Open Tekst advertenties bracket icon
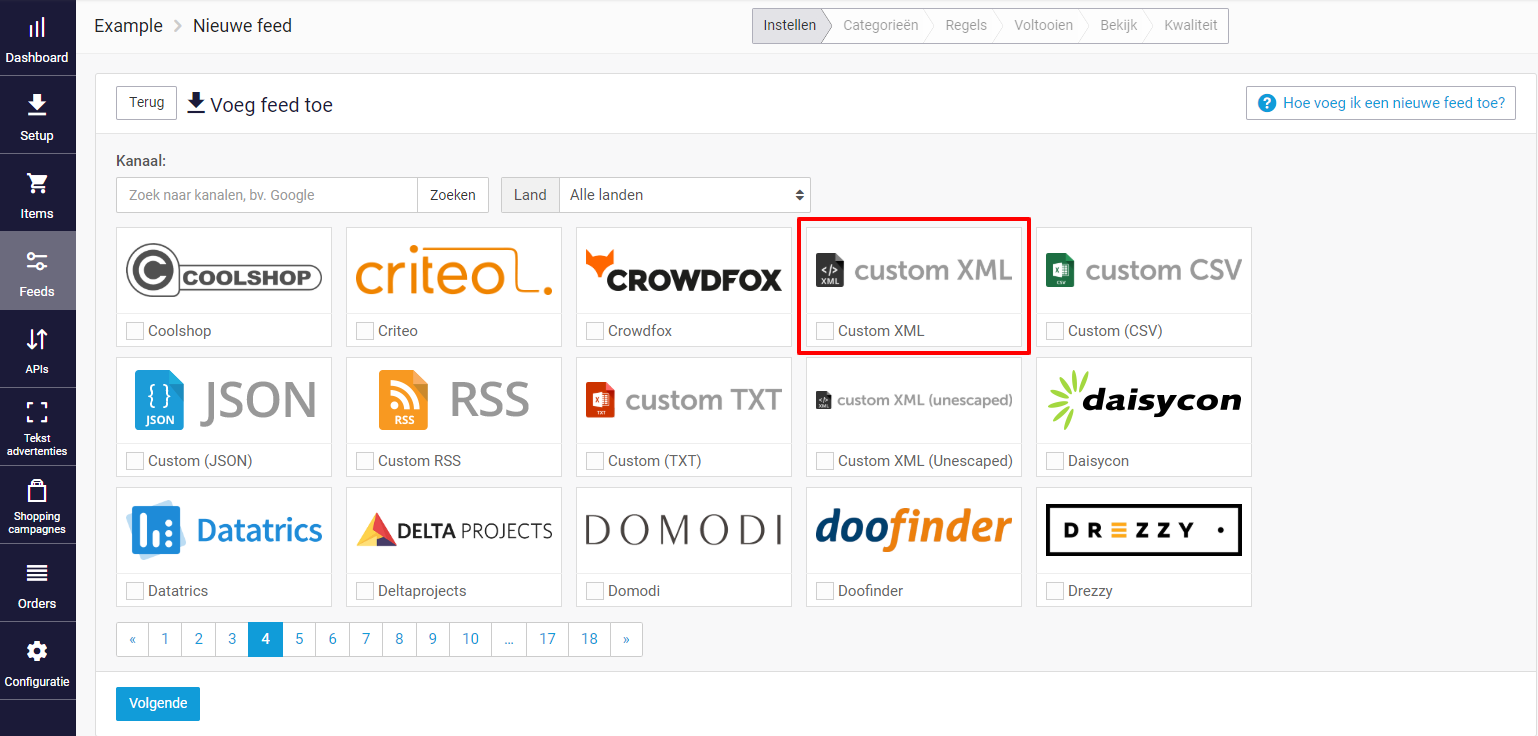1538x736 pixels. pos(37,412)
